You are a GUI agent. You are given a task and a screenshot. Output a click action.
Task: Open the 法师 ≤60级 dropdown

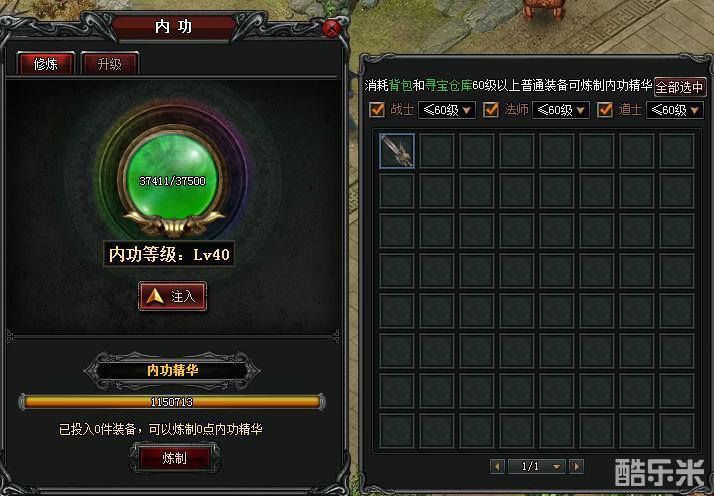561,110
